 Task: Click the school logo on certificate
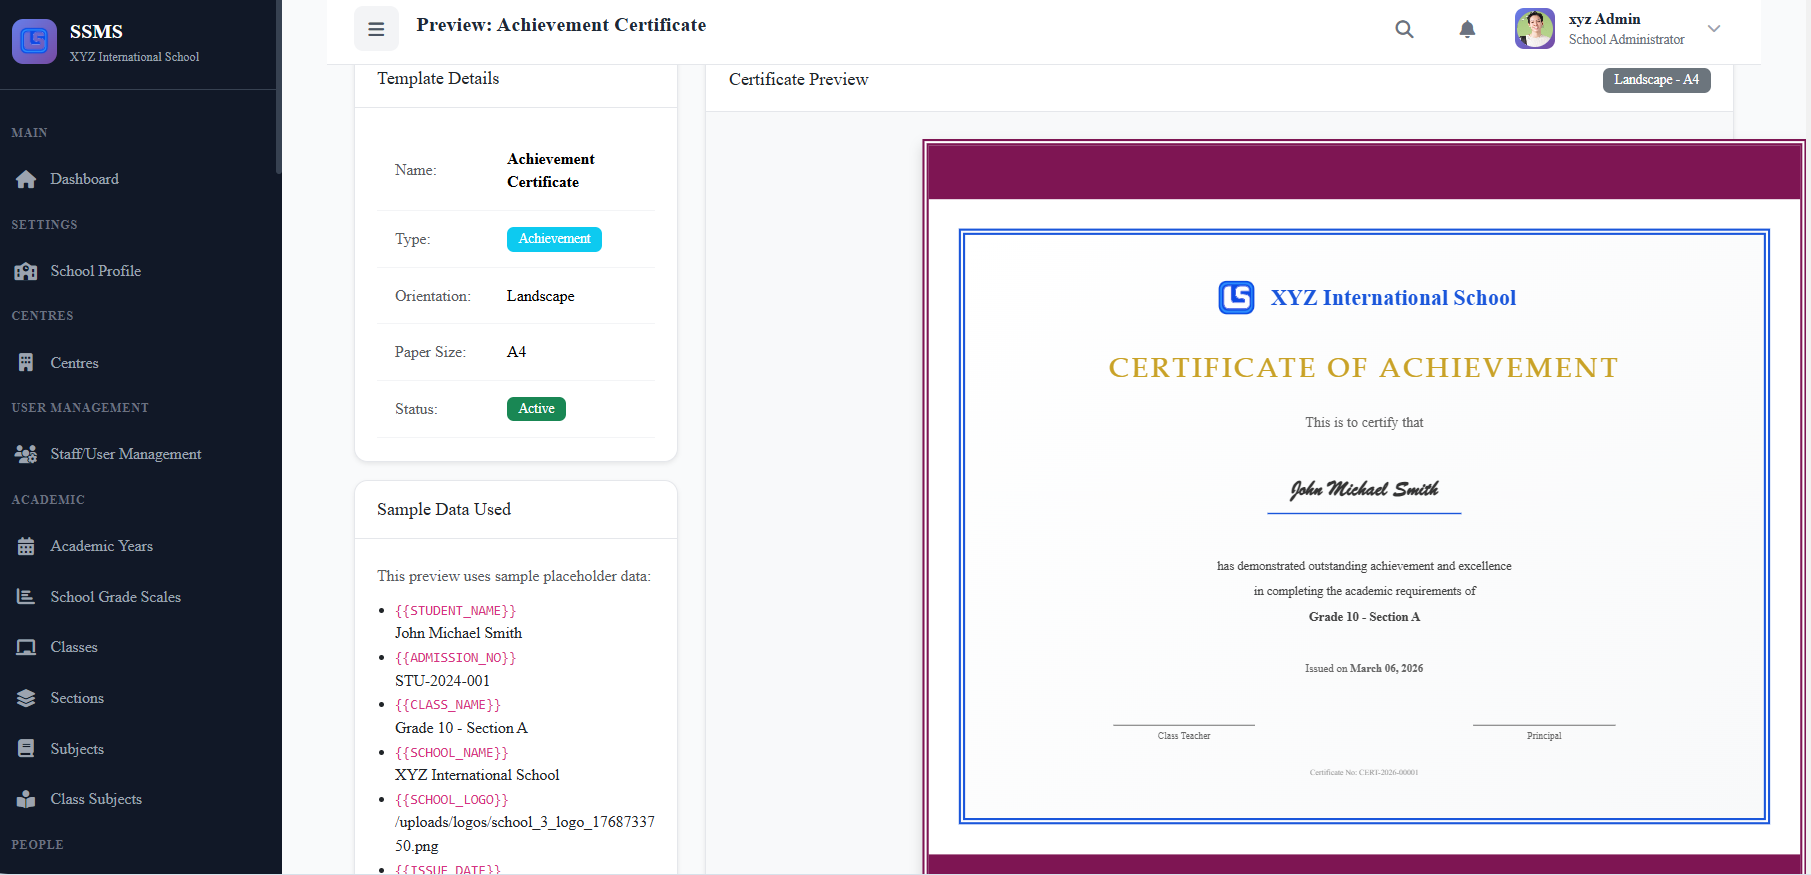click(1236, 298)
